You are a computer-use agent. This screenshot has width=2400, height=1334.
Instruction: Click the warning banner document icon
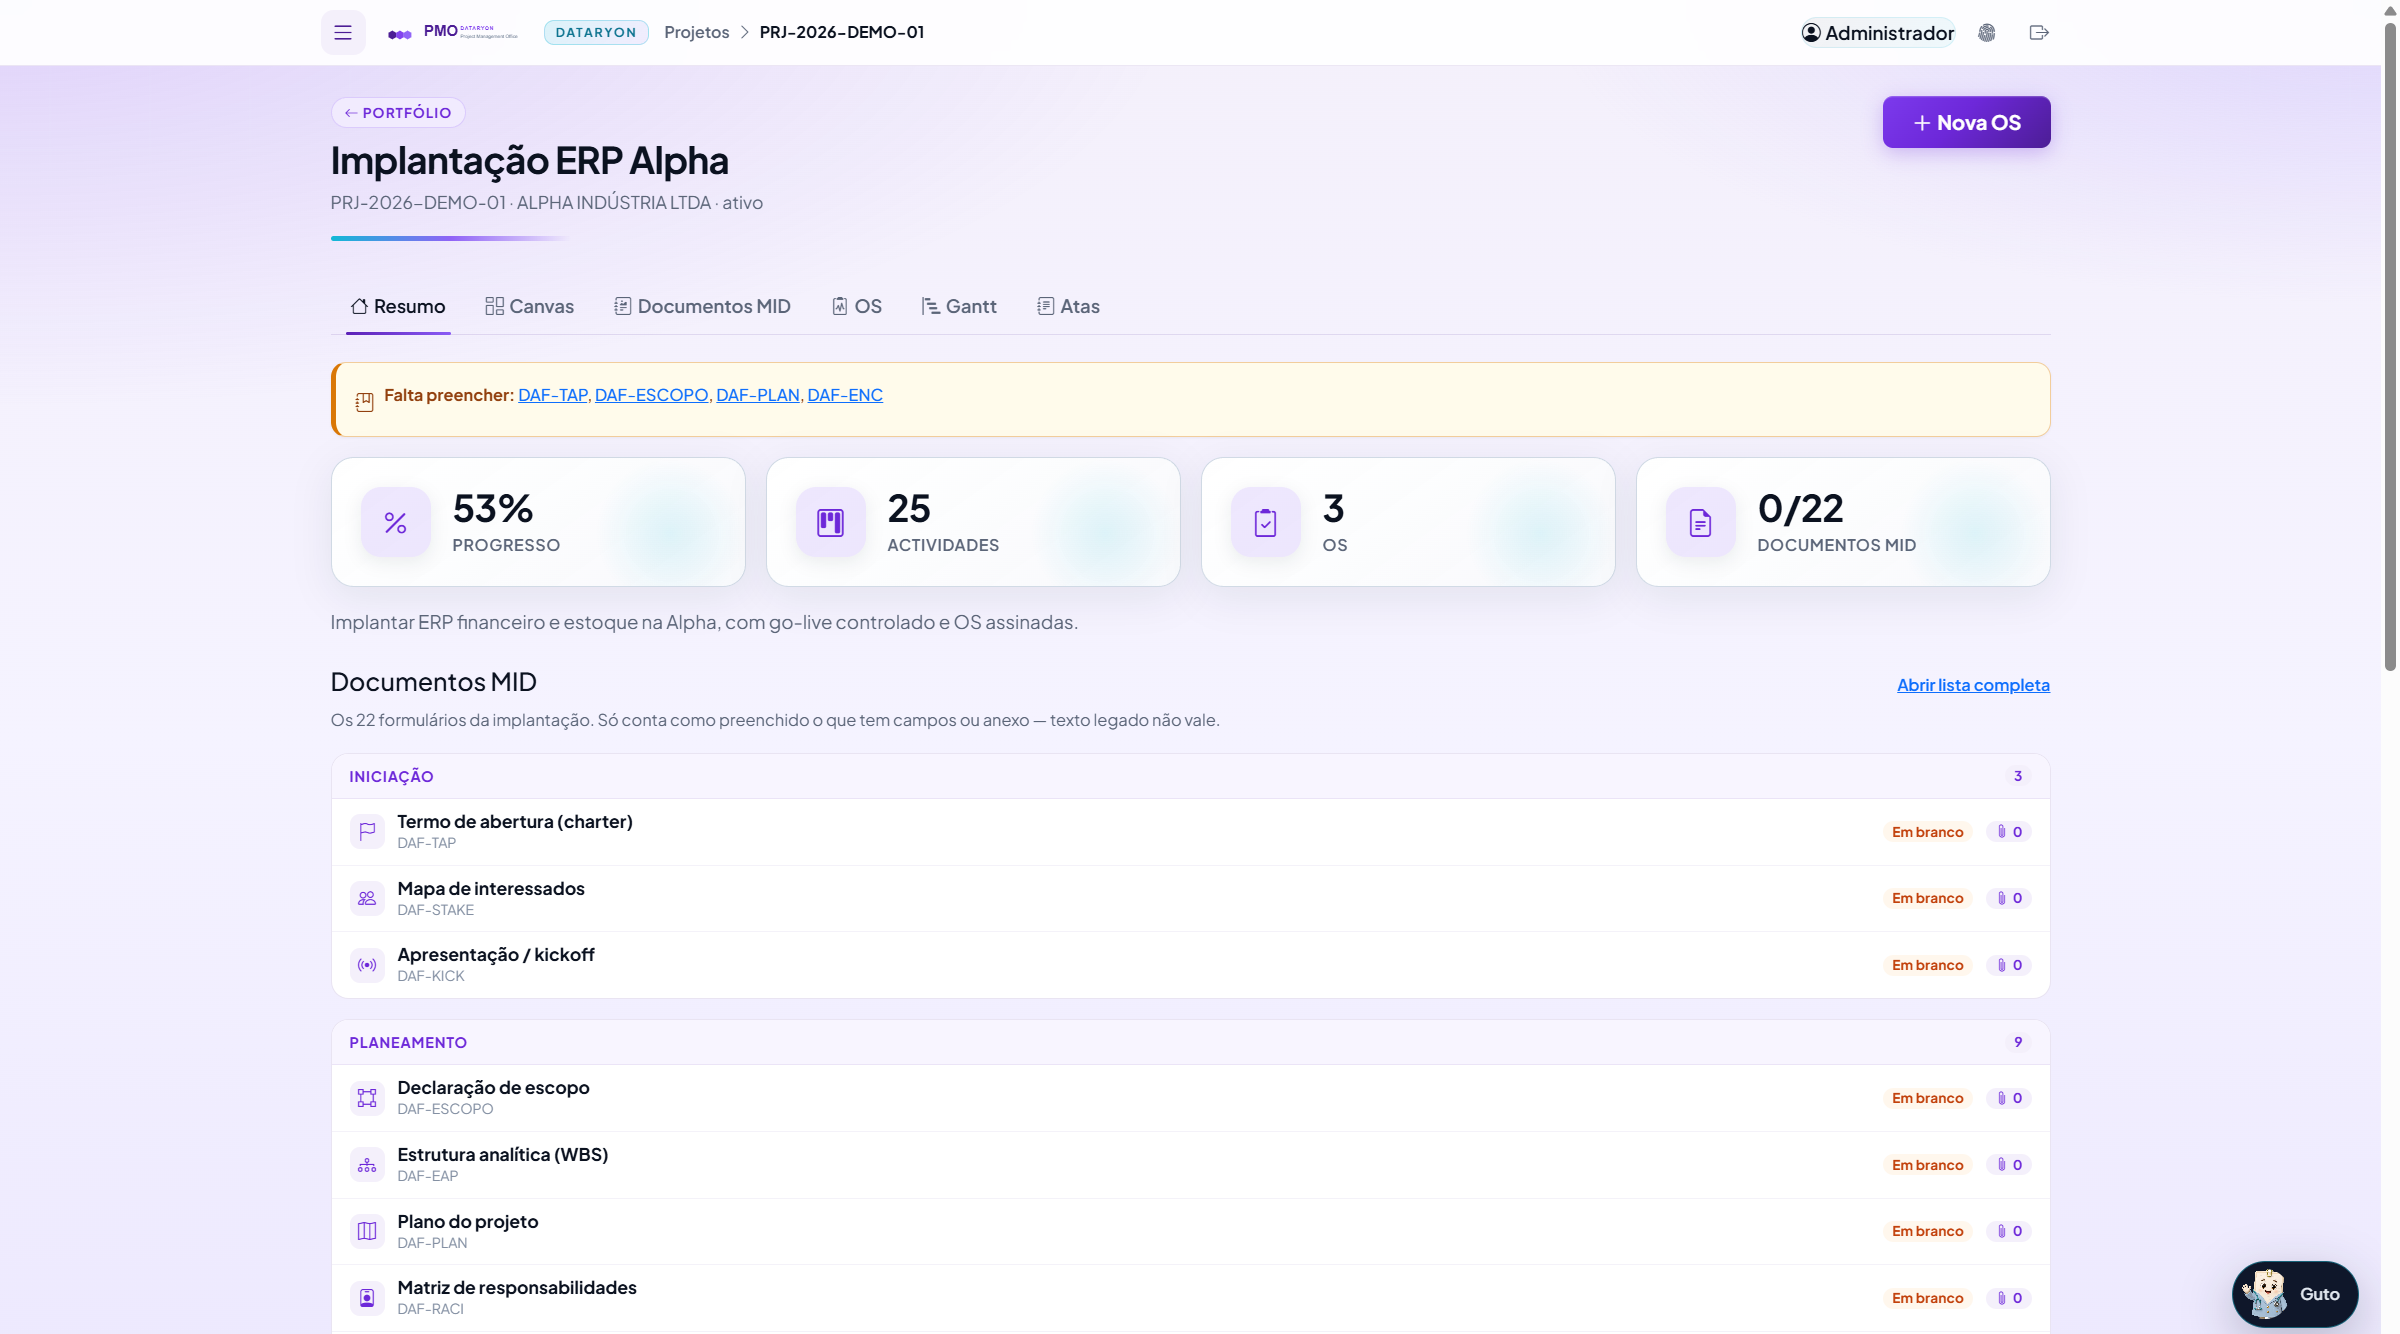364,402
